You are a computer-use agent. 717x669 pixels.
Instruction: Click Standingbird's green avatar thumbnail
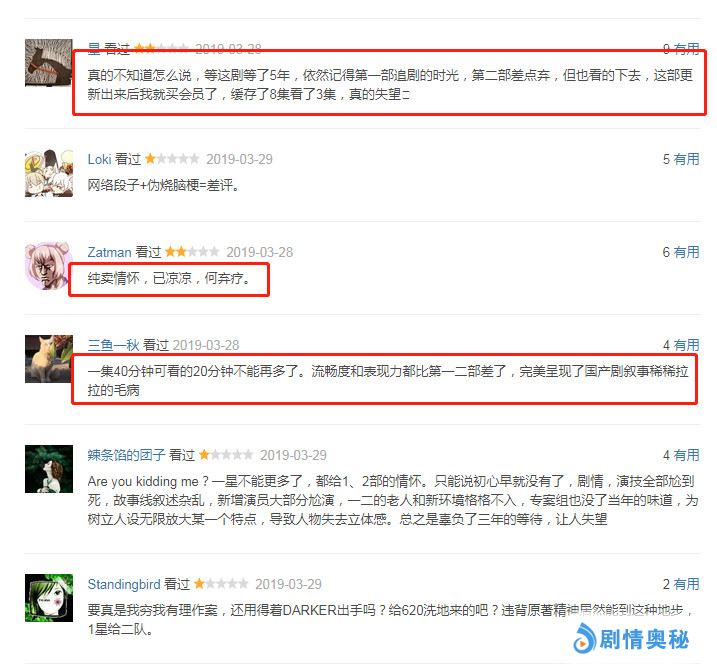coord(49,598)
